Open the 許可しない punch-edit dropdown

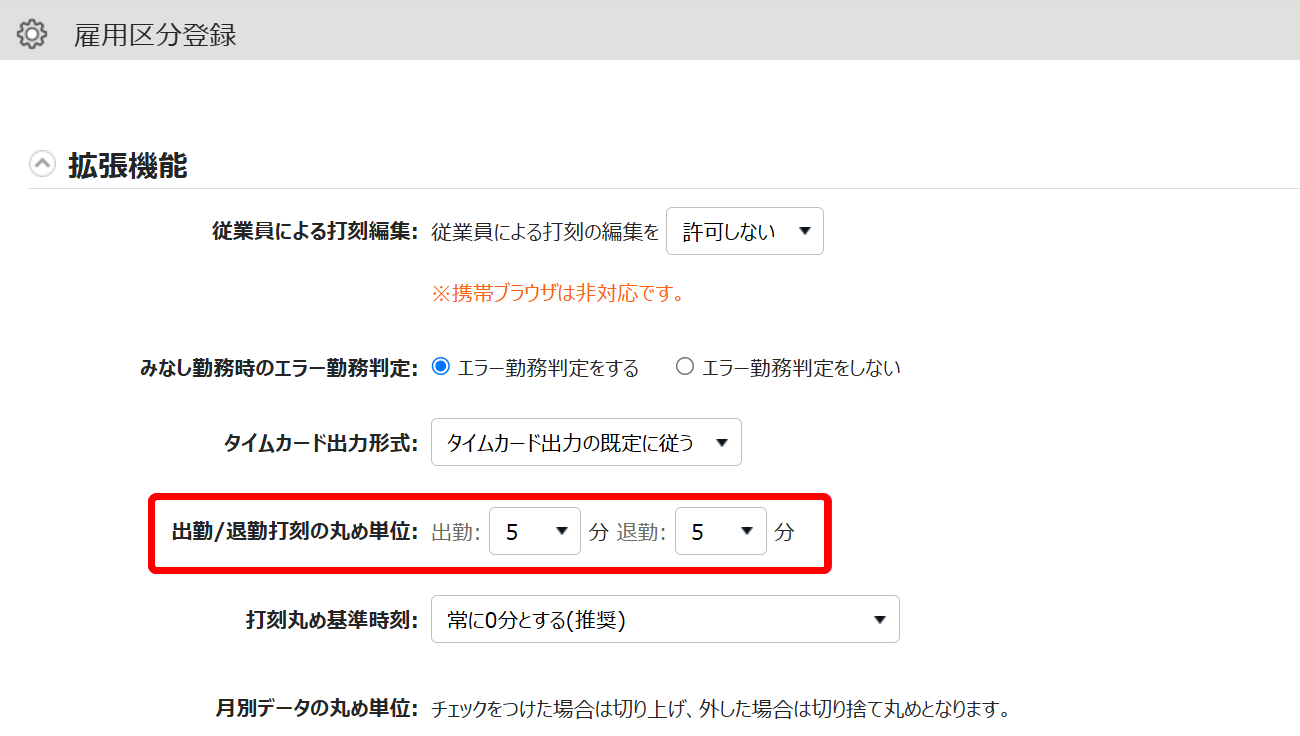click(744, 231)
